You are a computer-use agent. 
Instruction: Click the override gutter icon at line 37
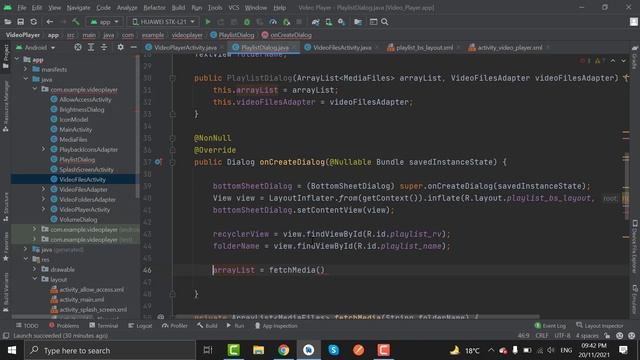158,162
